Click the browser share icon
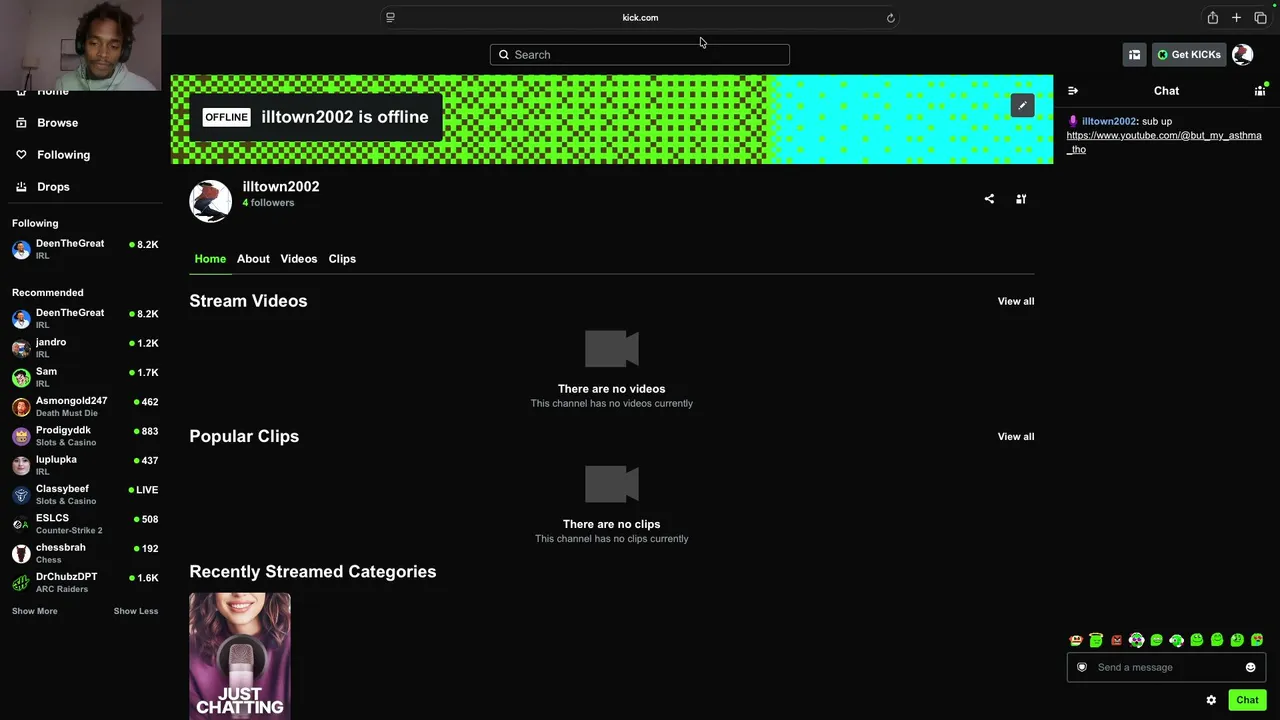Screen dimensions: 1280x720 point(1212,18)
